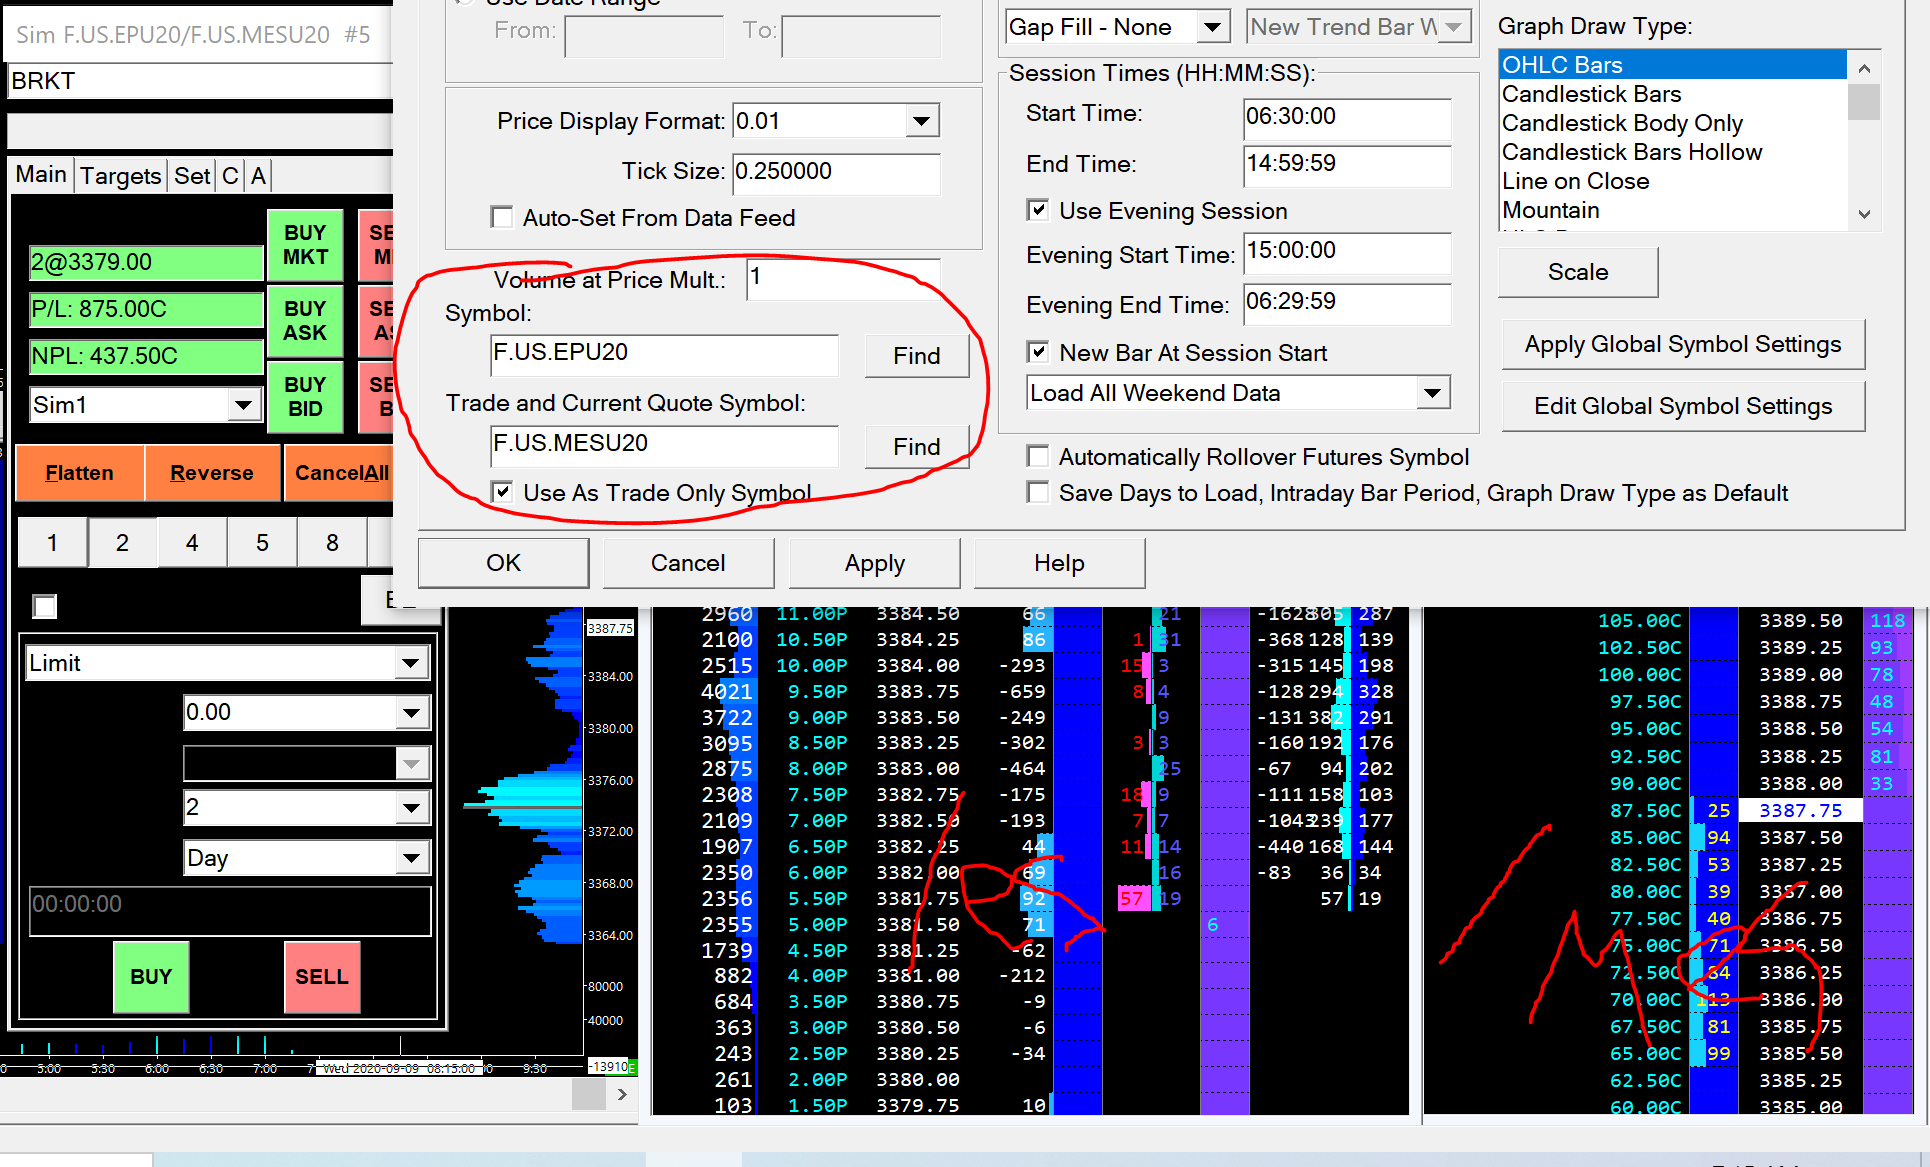Click the BUY MKT button
The width and height of the screenshot is (1930, 1167).
(x=305, y=245)
